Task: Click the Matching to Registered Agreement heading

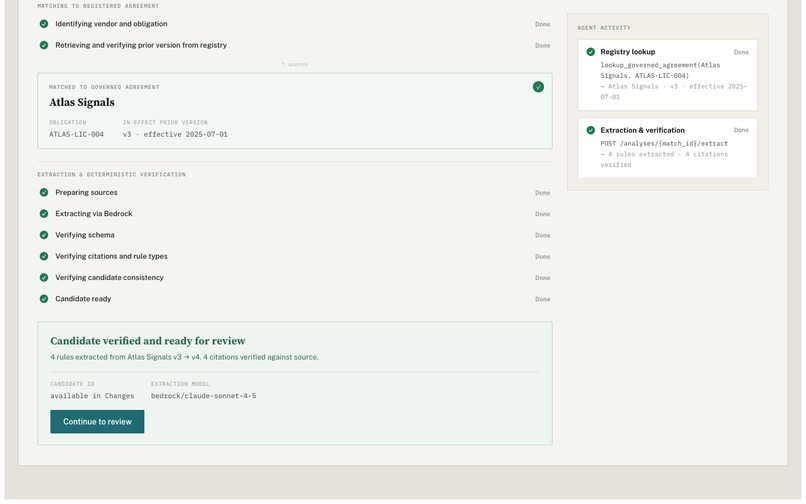Action: coord(98,6)
